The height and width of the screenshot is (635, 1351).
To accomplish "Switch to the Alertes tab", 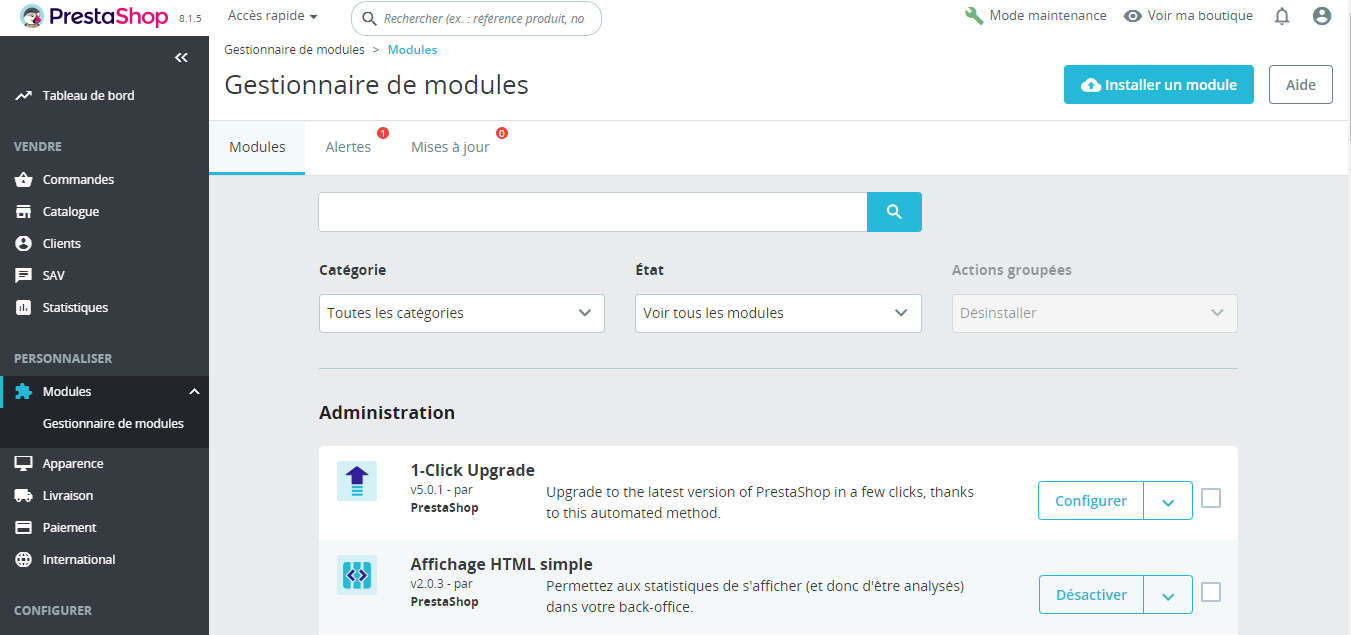I will pos(348,147).
